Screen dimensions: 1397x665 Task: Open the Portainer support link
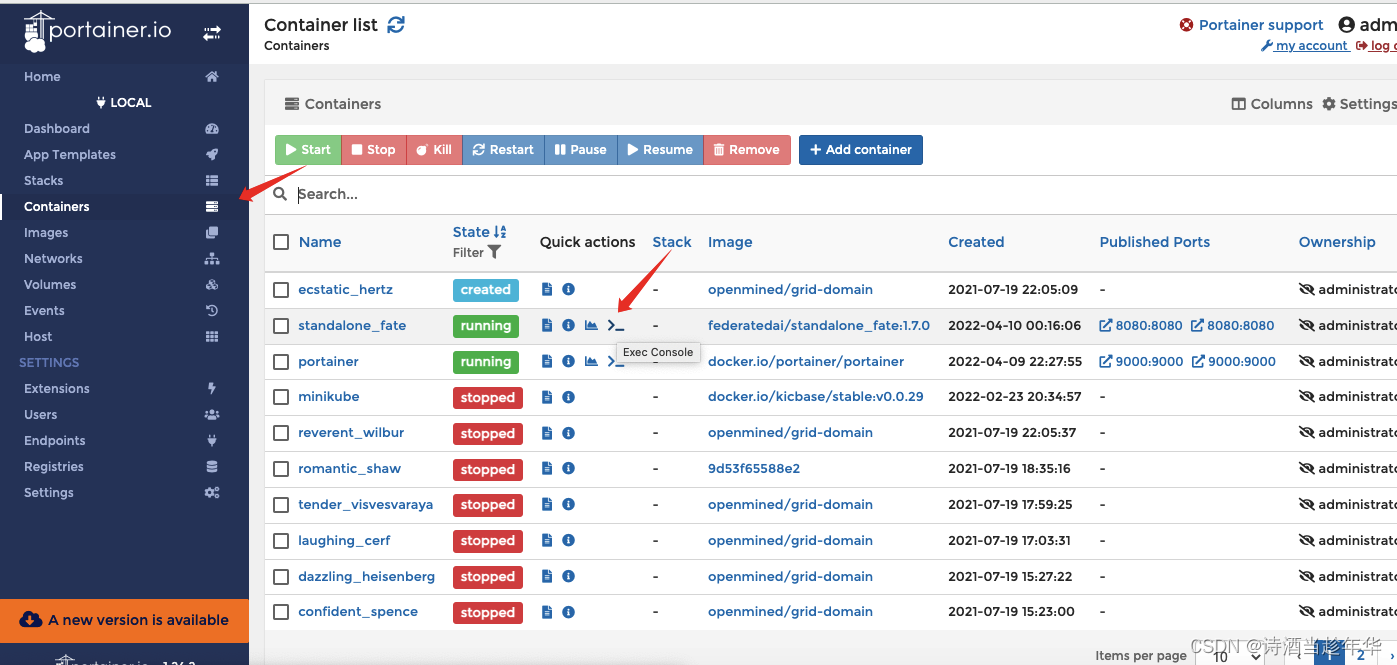(x=1251, y=25)
